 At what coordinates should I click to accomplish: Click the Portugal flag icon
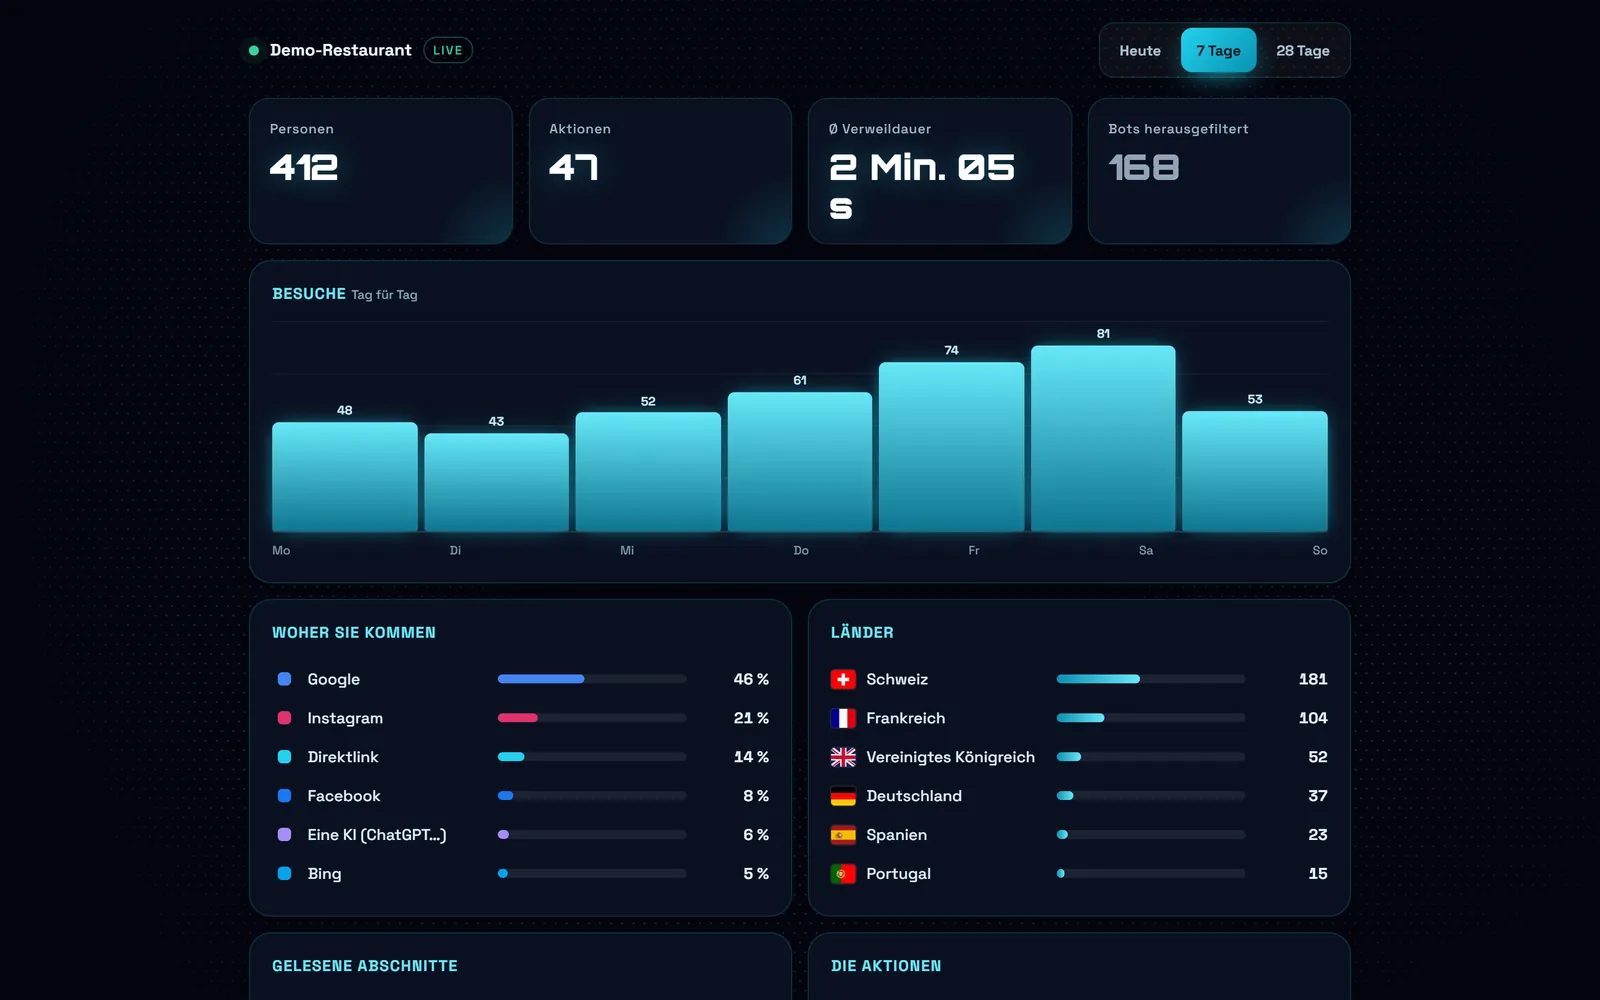pos(843,873)
